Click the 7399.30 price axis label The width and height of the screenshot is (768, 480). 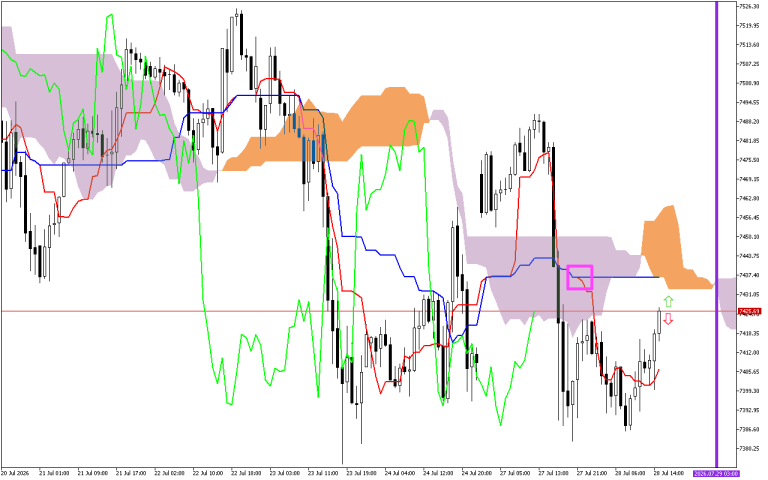tap(749, 391)
